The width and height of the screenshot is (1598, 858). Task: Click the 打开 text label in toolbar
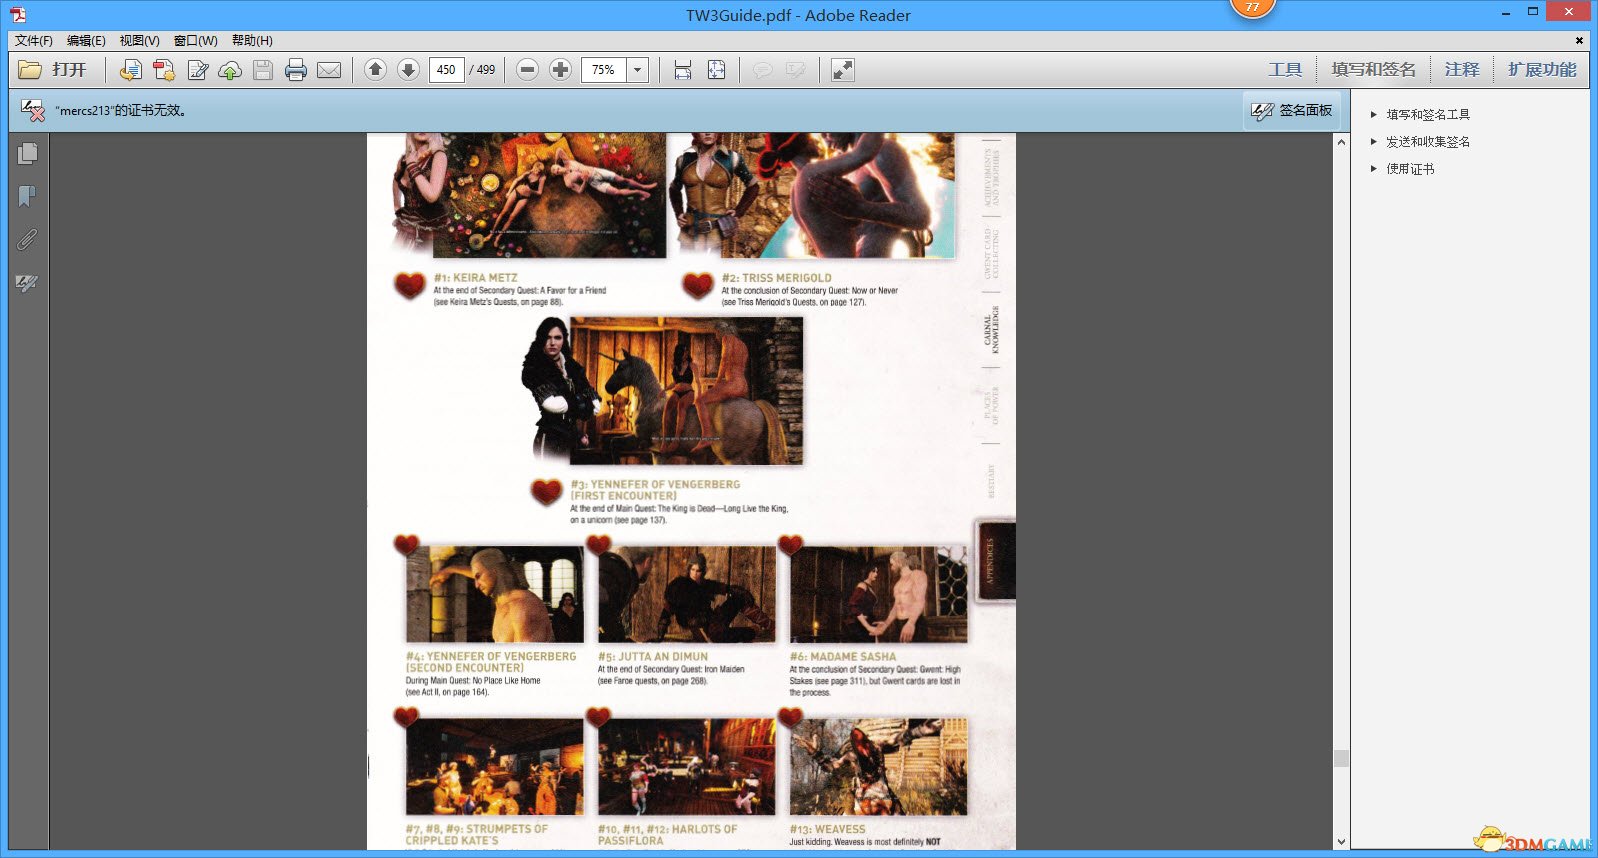coord(70,70)
